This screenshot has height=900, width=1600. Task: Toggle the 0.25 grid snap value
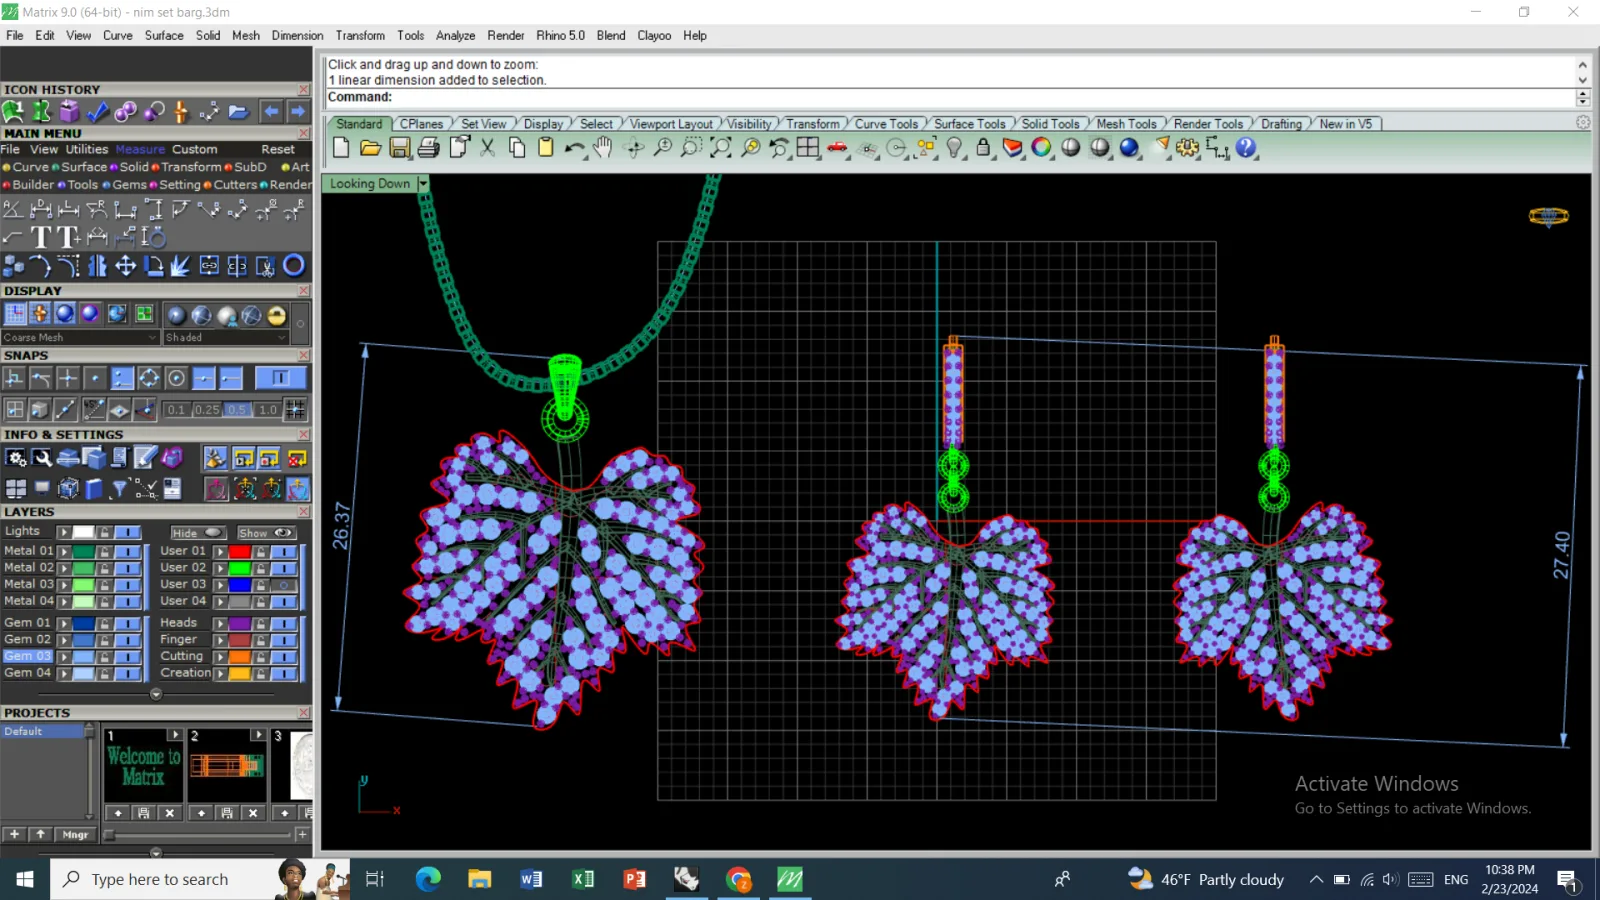coord(207,409)
